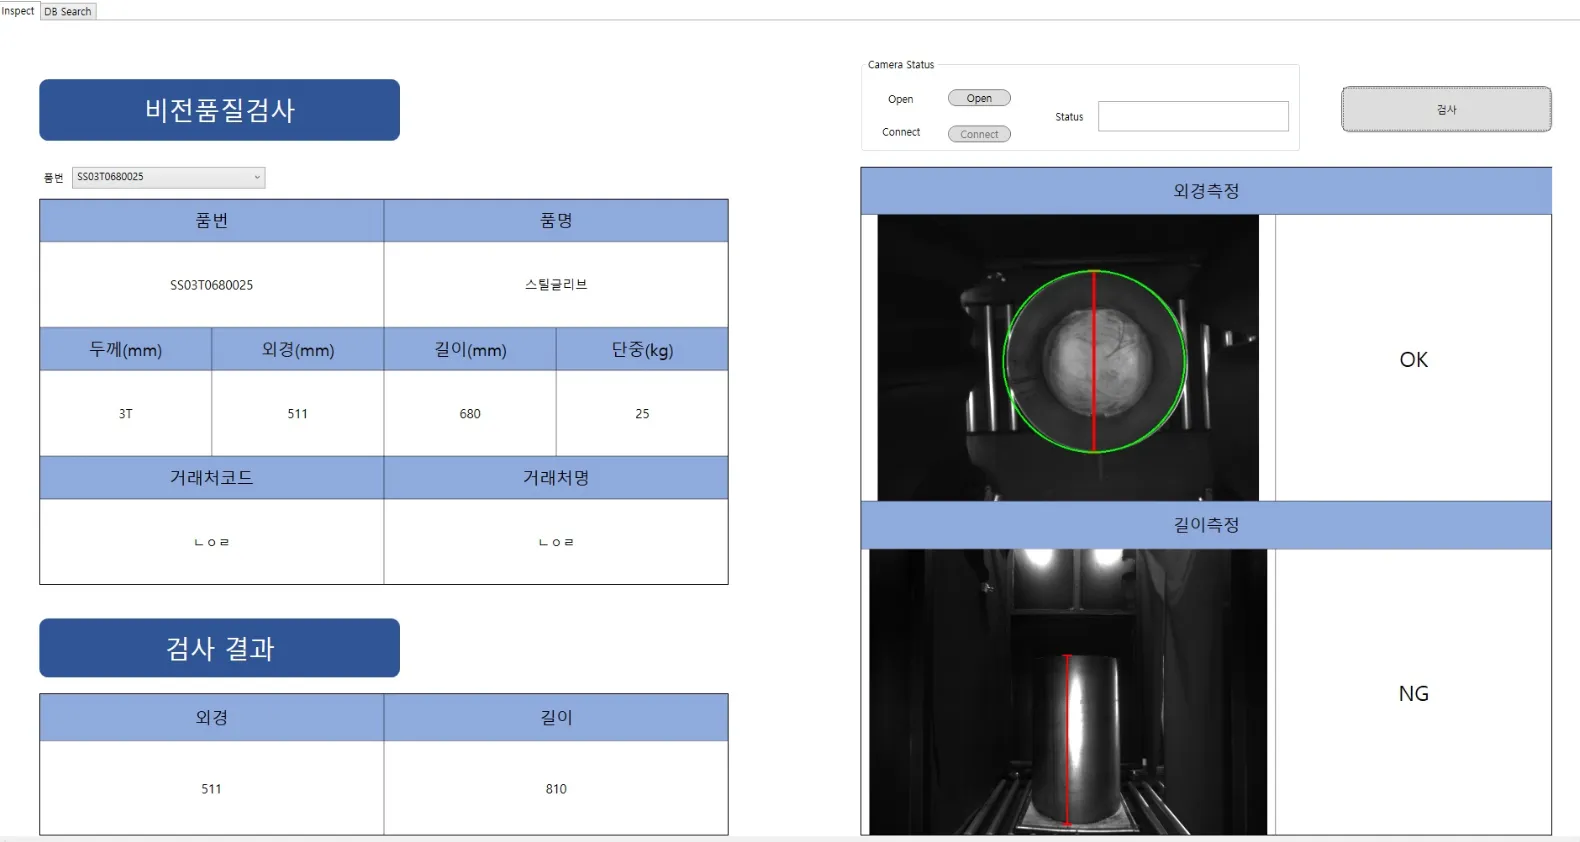The height and width of the screenshot is (842, 1580).
Task: Select the Inspect tab
Action: tap(18, 11)
